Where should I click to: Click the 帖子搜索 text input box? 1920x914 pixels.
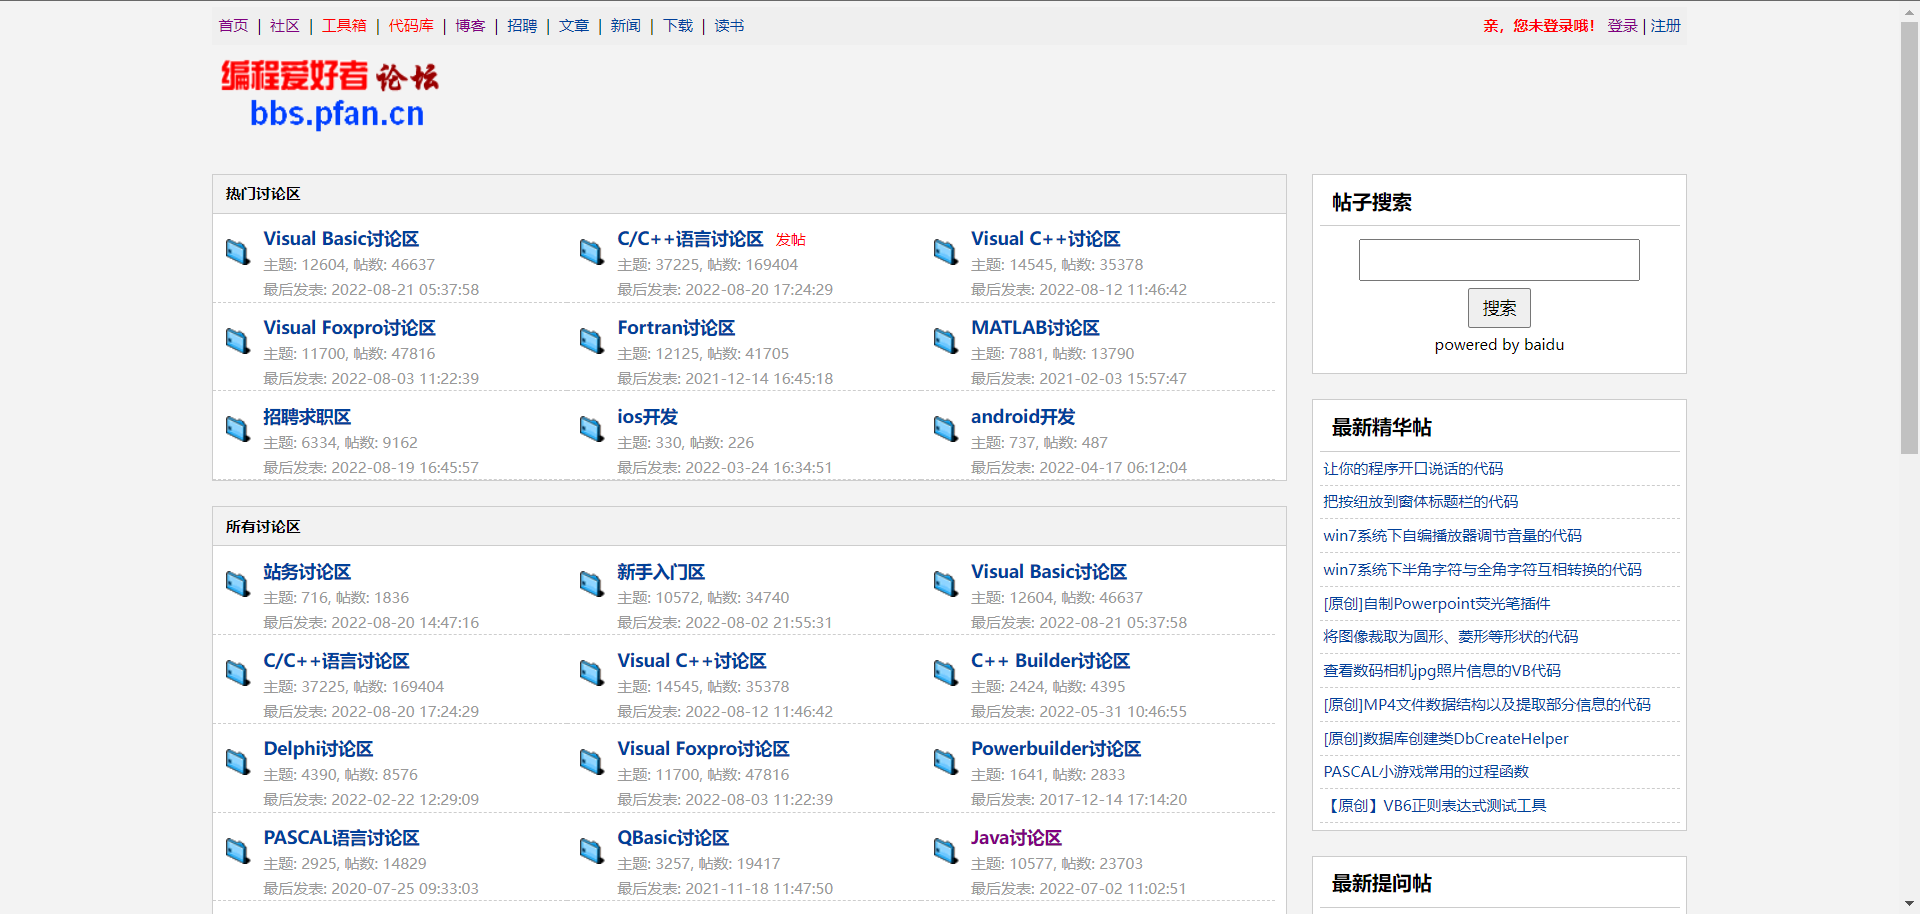[x=1499, y=260]
